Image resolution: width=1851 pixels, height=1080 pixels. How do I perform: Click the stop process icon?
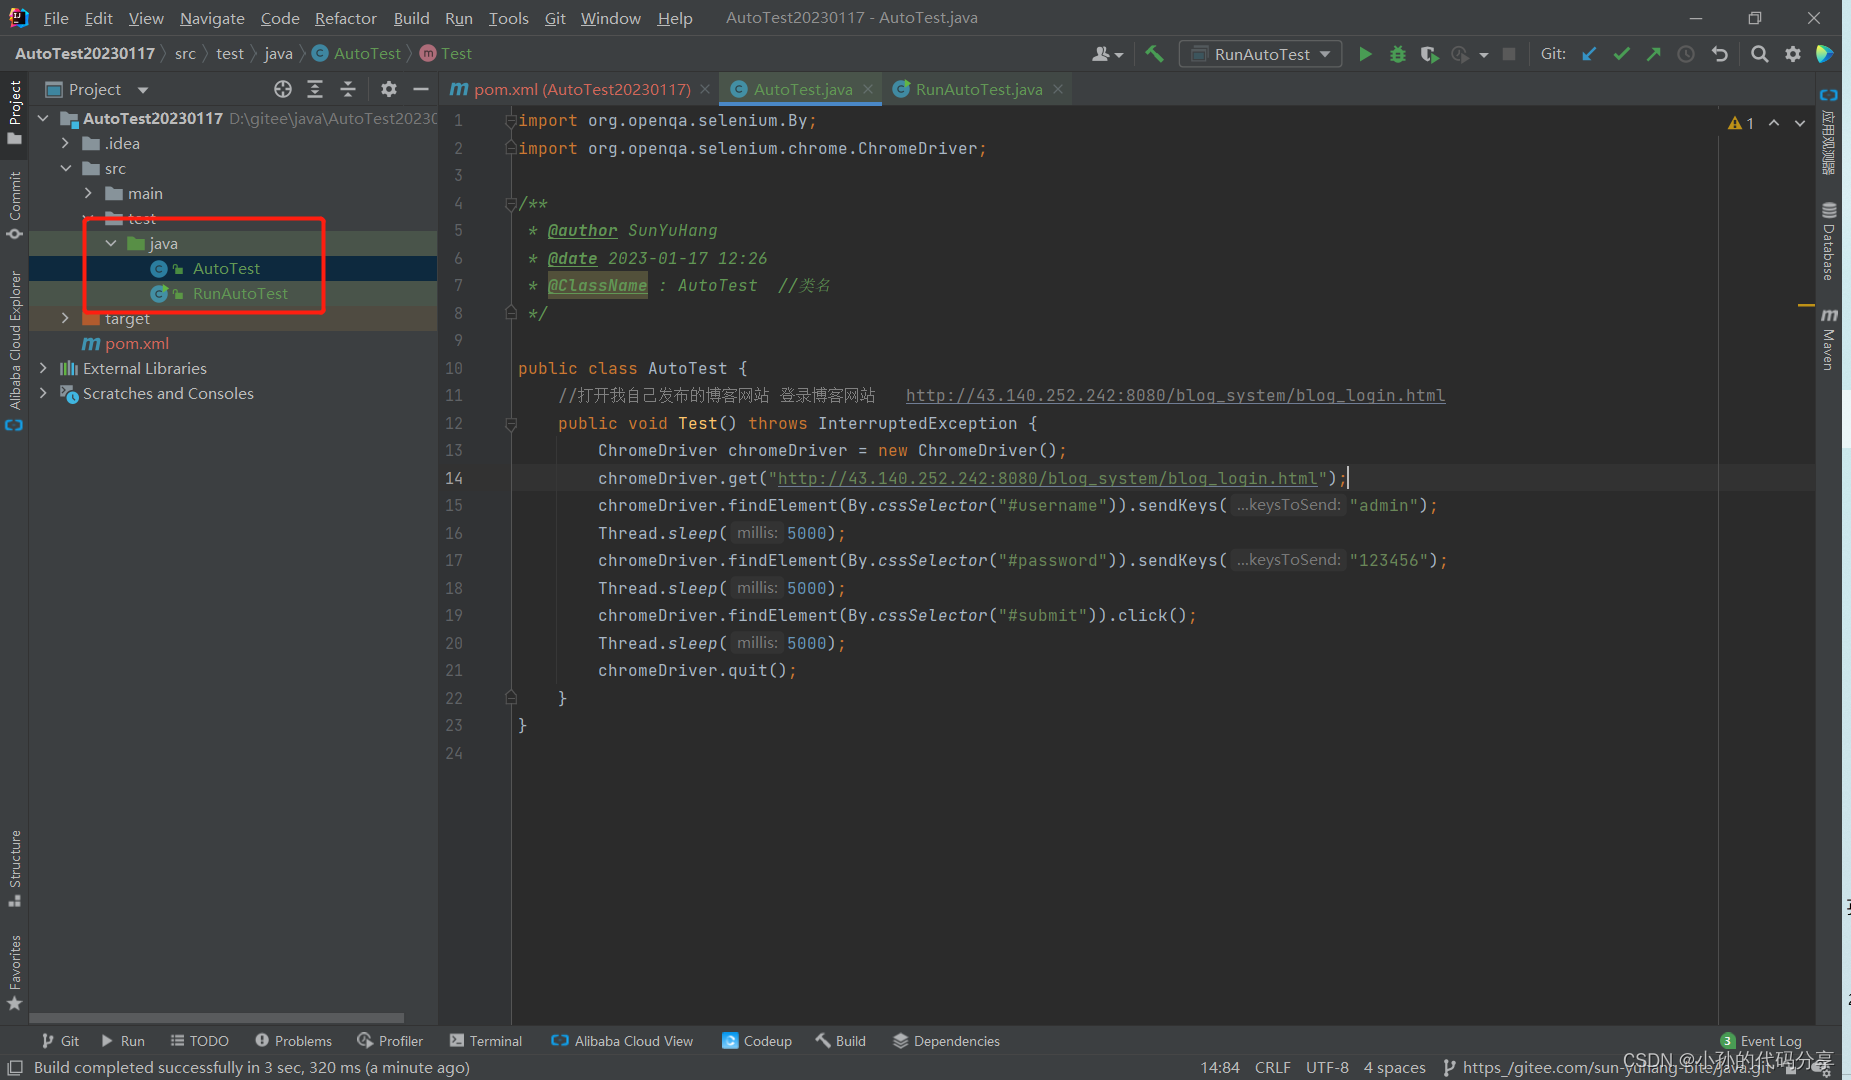(1509, 54)
